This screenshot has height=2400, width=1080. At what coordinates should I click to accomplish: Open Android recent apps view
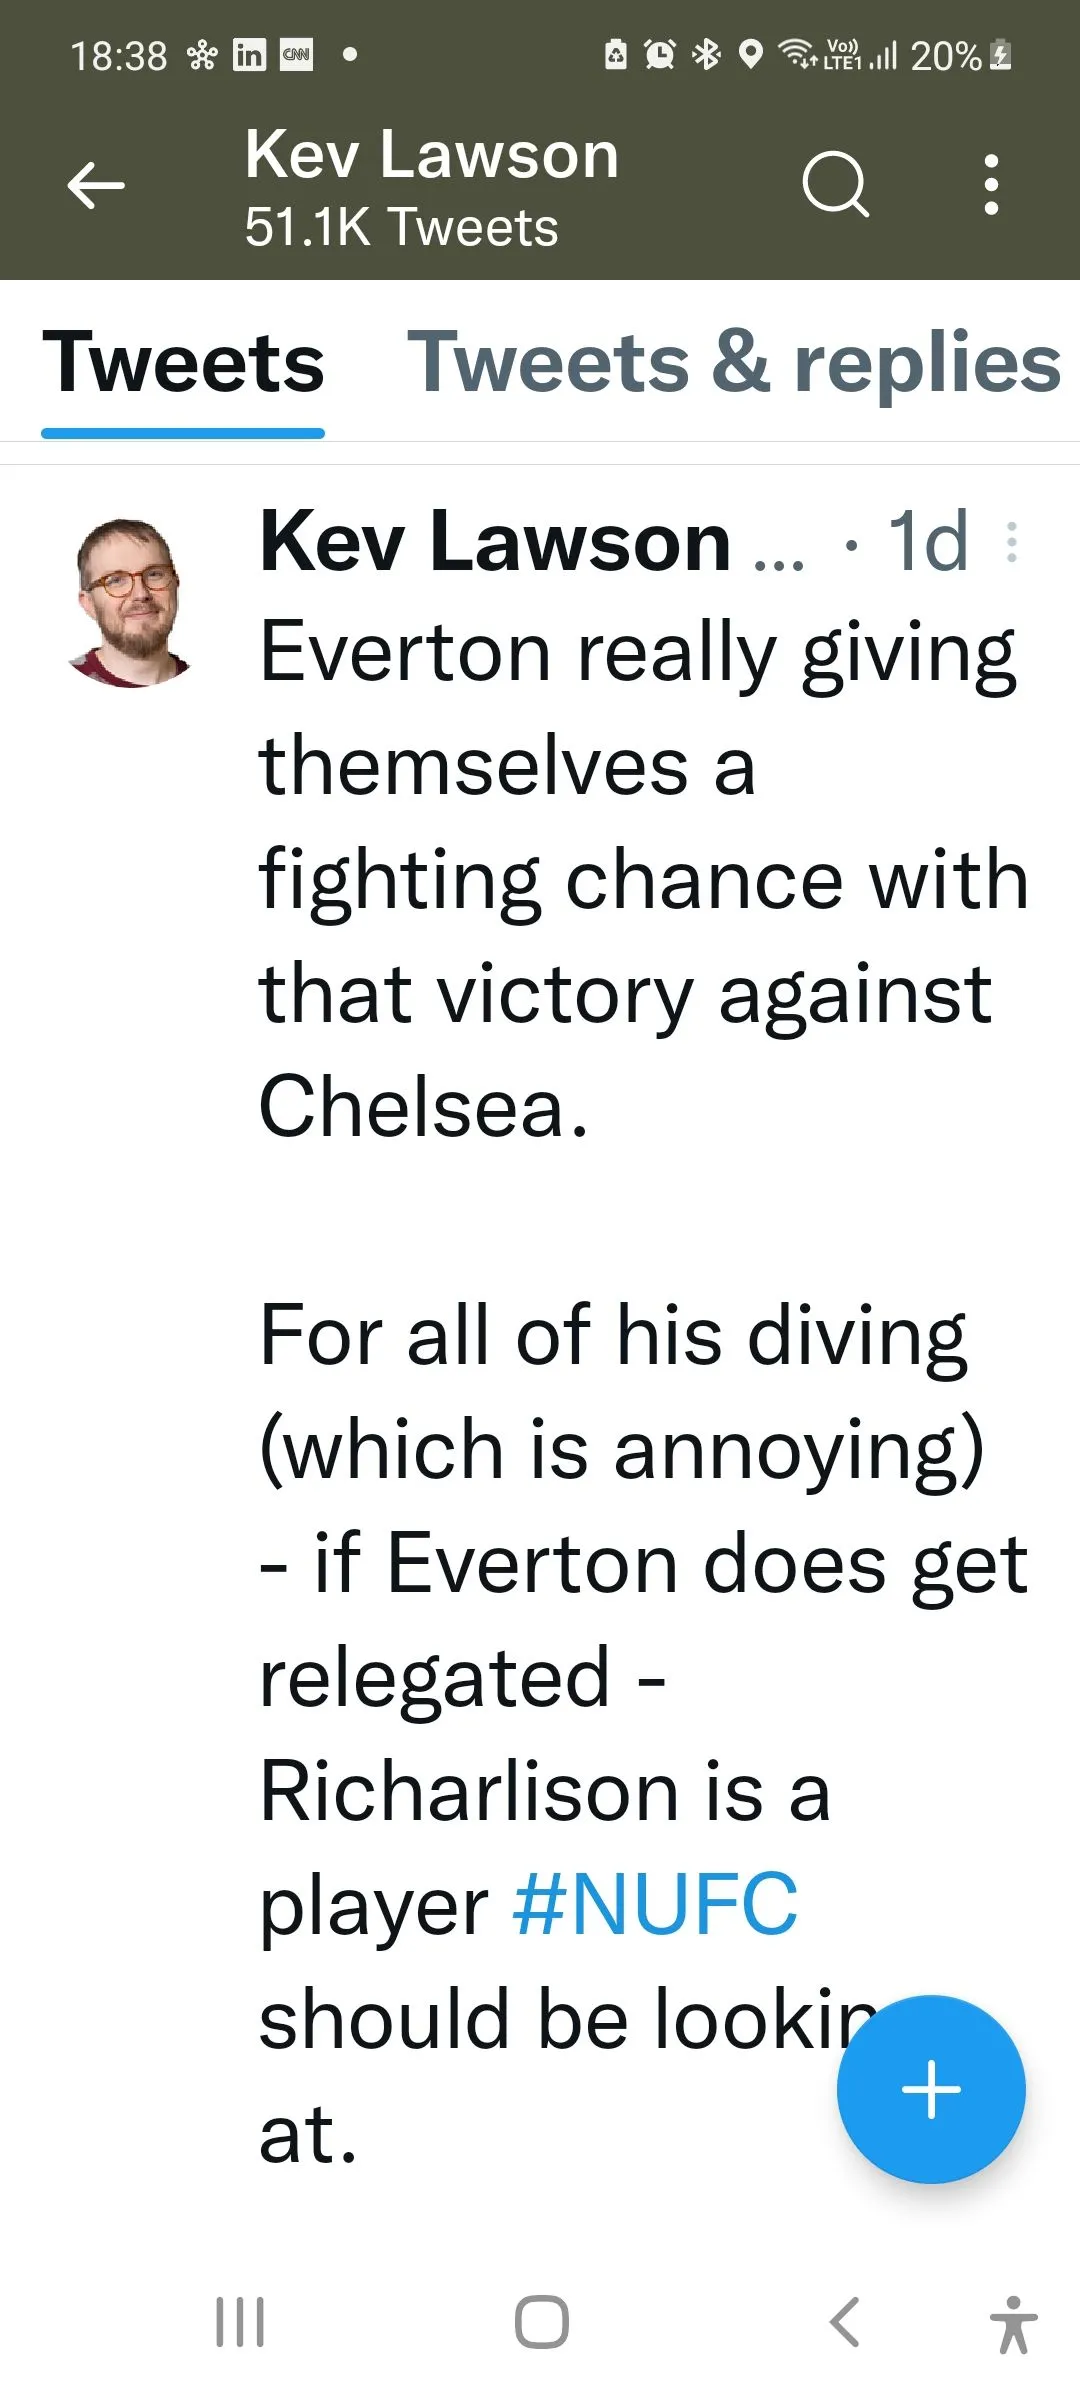coord(240,2321)
